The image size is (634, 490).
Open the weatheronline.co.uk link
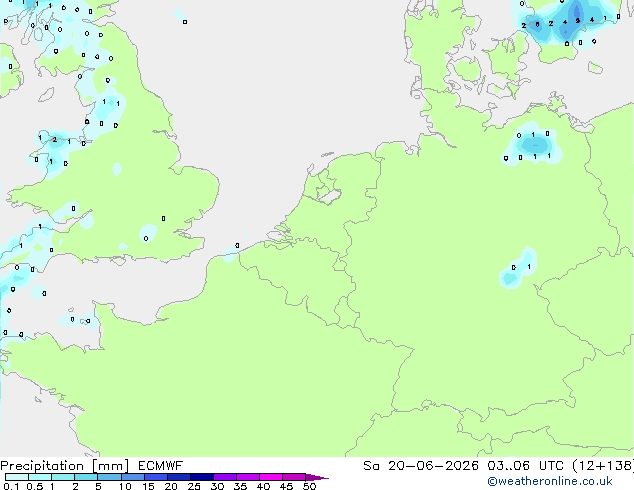(x=550, y=481)
